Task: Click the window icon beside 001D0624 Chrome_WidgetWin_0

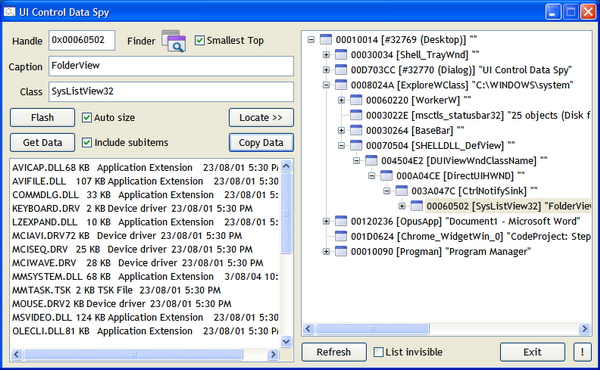Action: coord(341,236)
